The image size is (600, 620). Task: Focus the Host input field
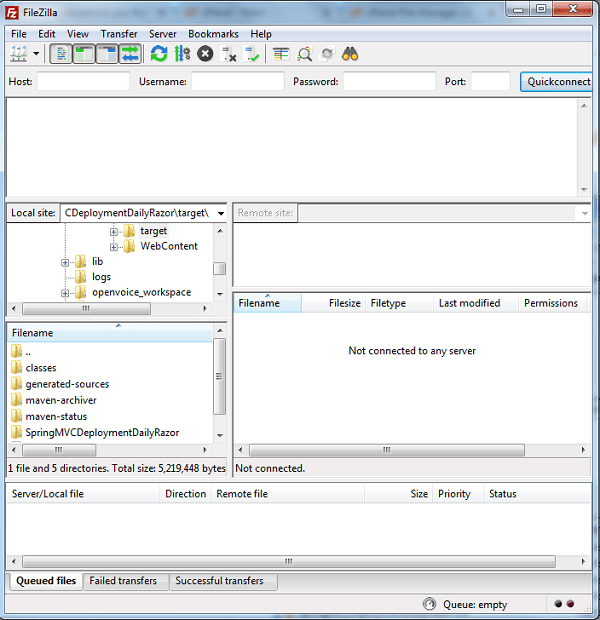coord(83,81)
